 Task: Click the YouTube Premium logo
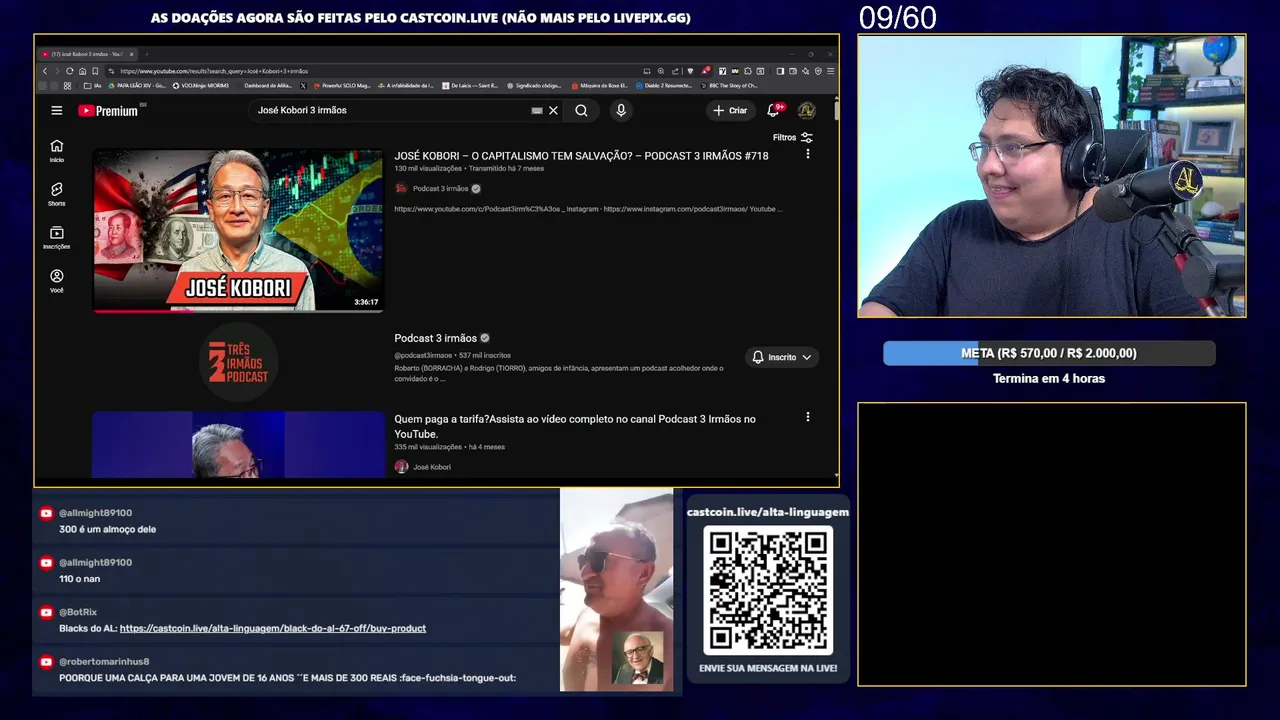point(108,111)
